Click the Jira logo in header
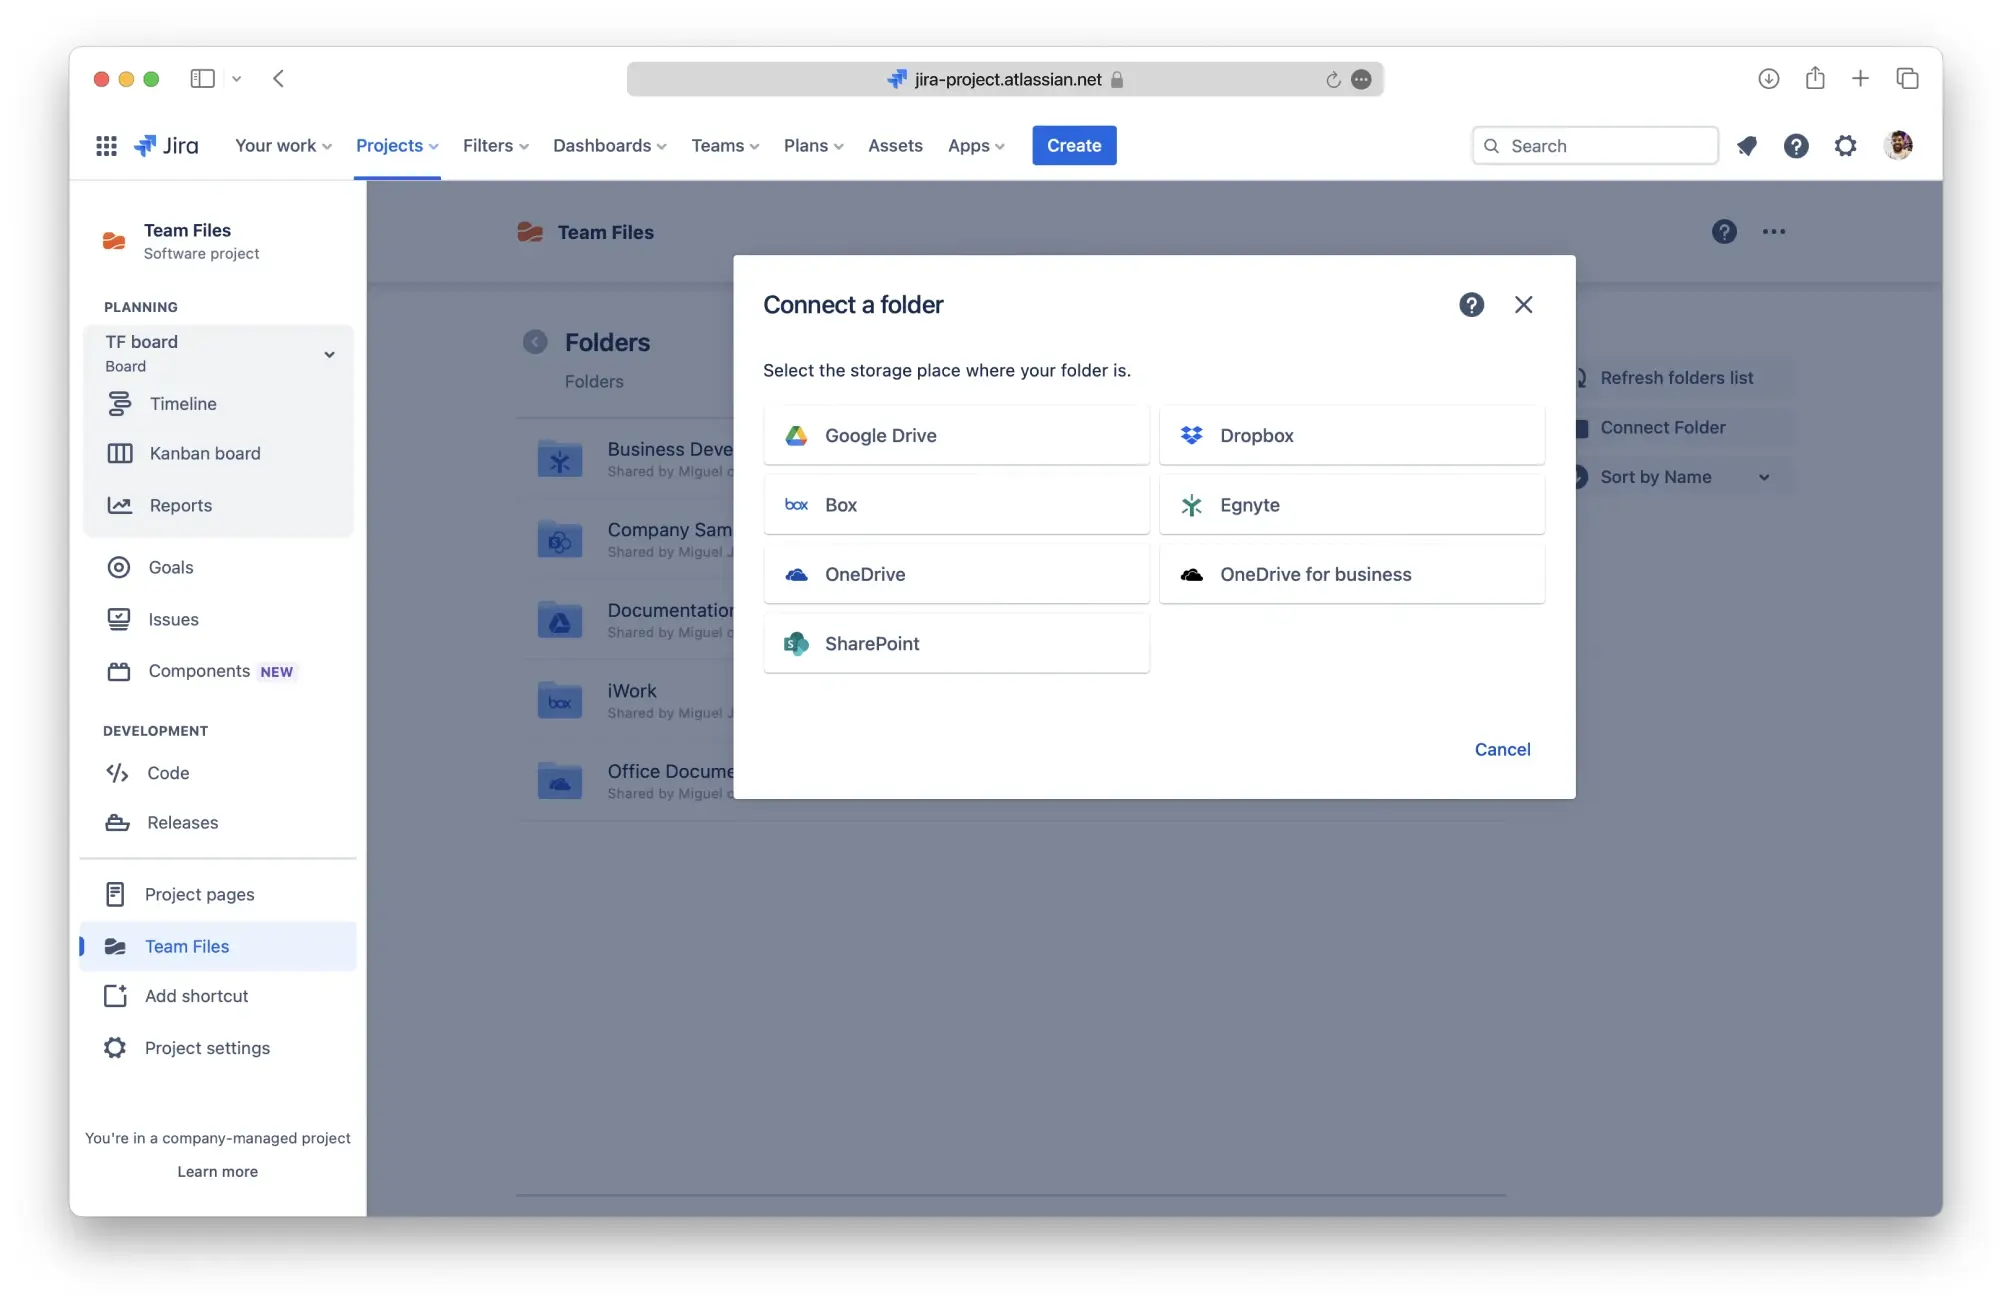The image size is (2012, 1308). 166,146
